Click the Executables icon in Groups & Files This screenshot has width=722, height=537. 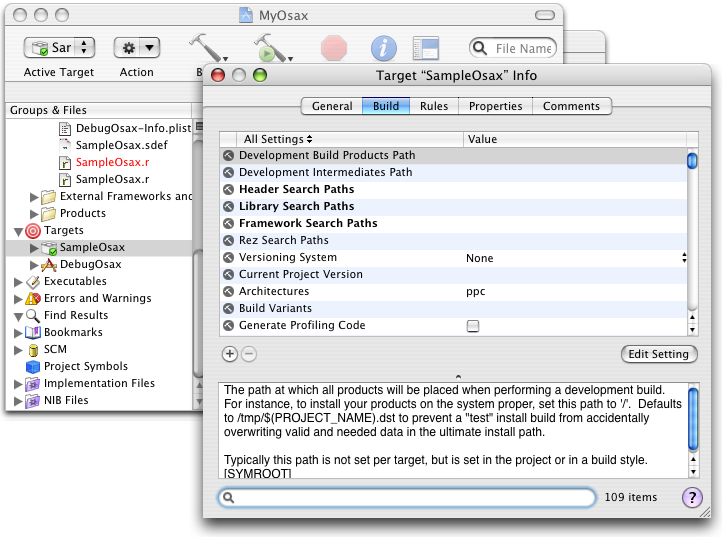(33, 281)
